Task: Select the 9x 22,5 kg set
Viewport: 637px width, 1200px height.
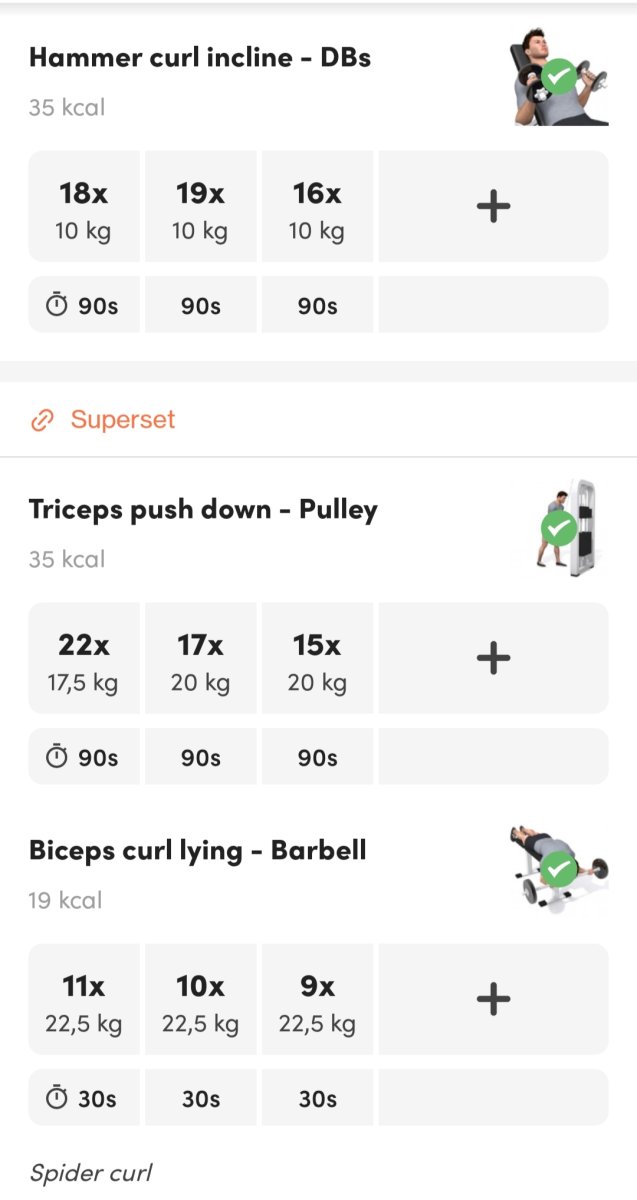Action: (317, 1000)
